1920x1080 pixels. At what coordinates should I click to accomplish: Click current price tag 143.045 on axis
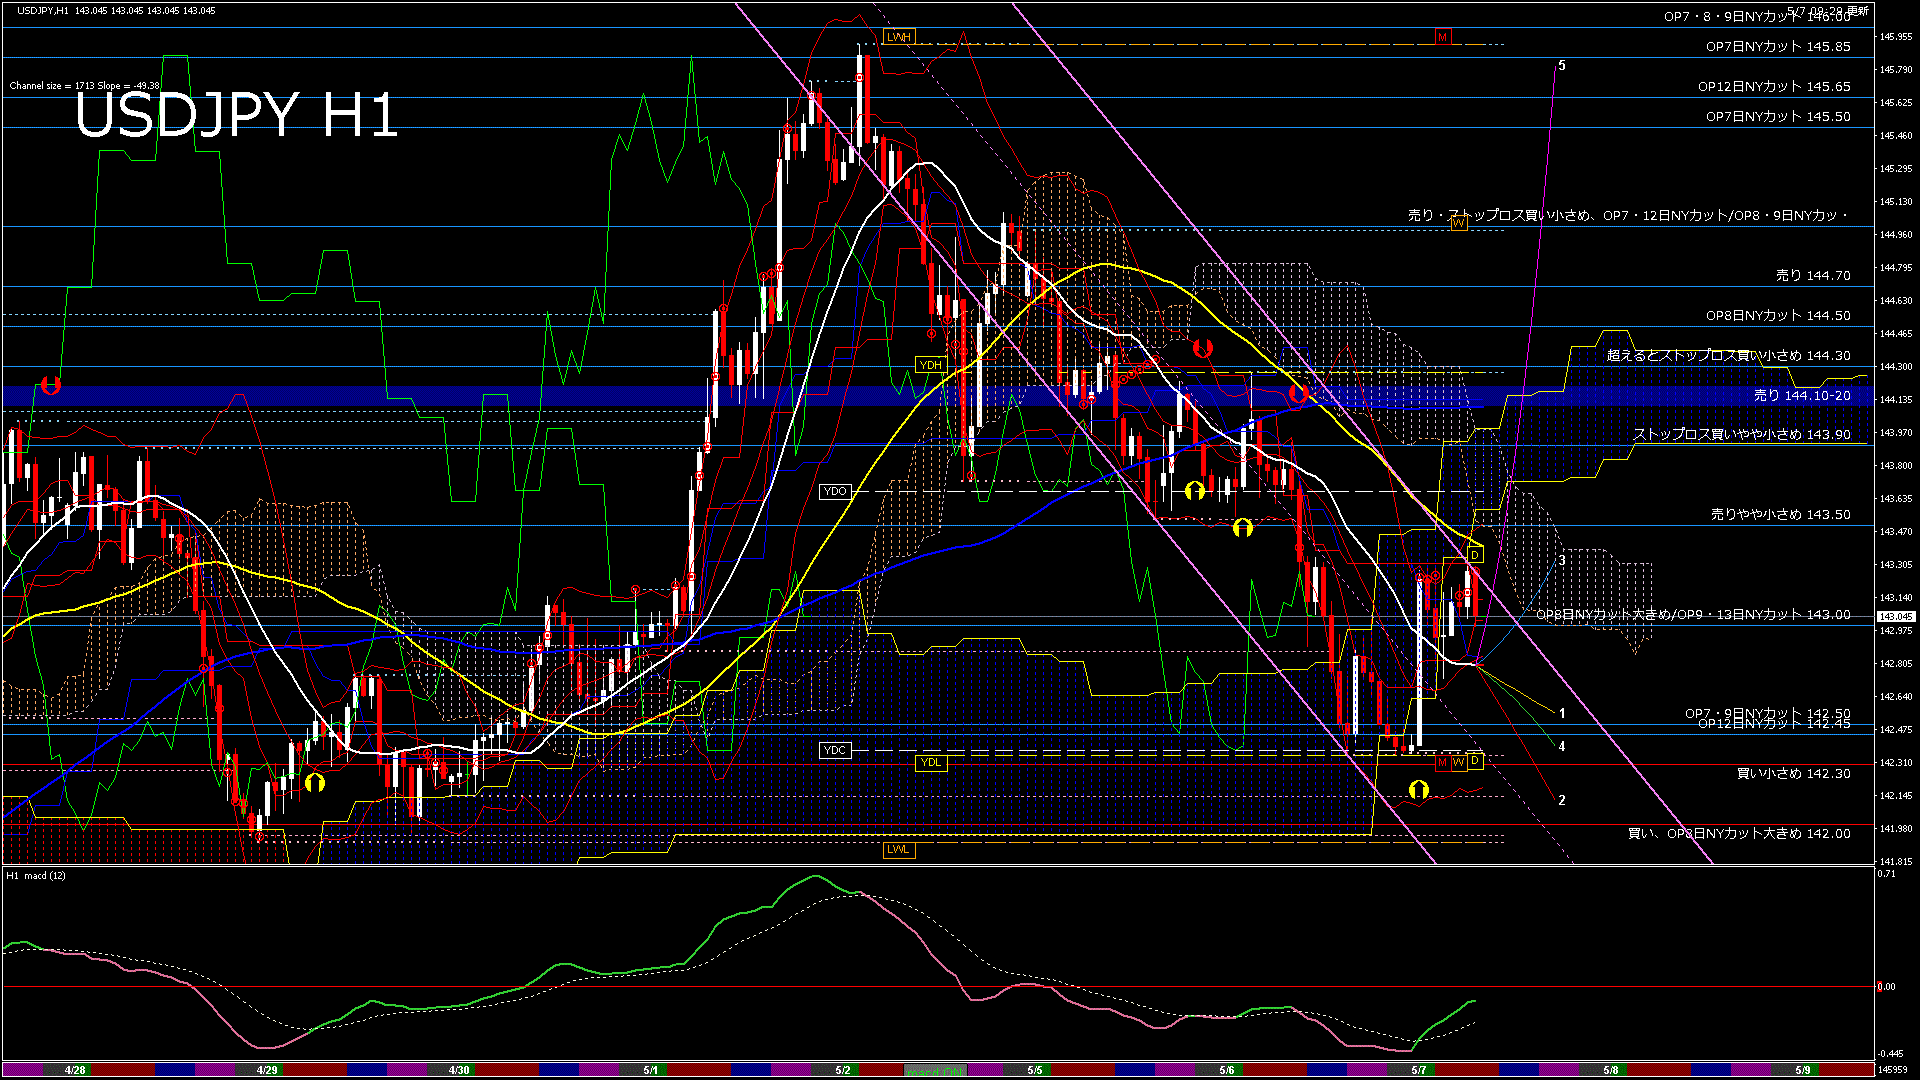pyautogui.click(x=1895, y=617)
